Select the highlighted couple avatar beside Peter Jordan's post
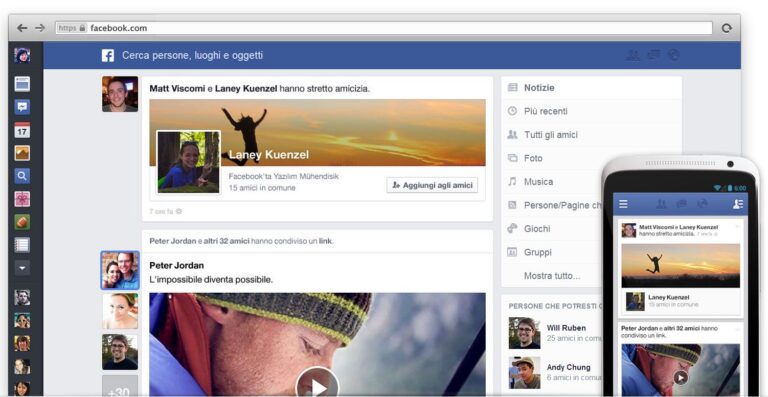 (x=120, y=270)
